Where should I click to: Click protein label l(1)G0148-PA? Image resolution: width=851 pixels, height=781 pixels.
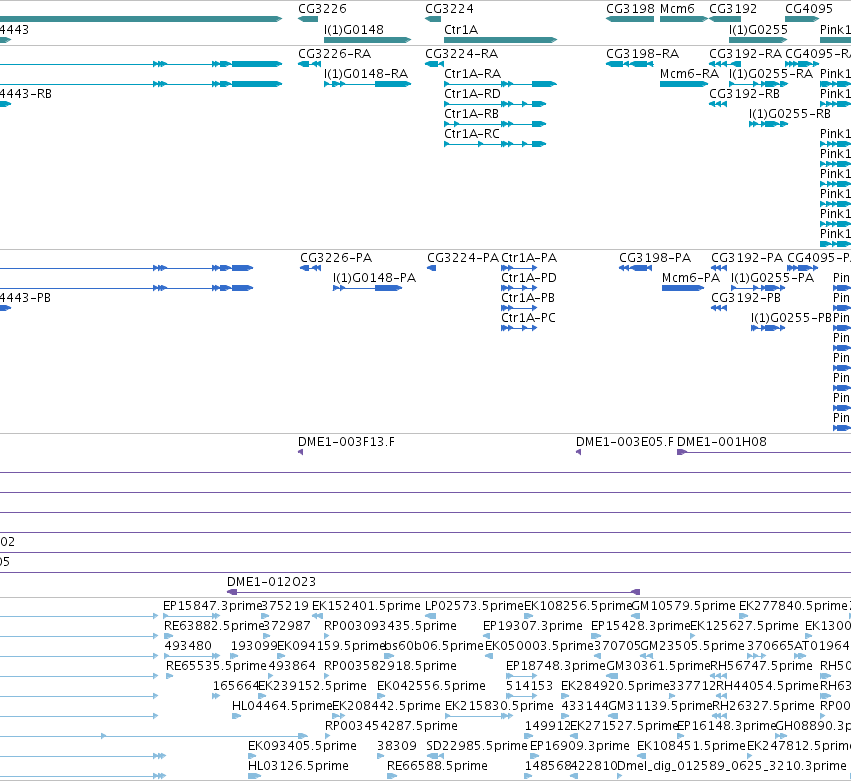(374, 278)
